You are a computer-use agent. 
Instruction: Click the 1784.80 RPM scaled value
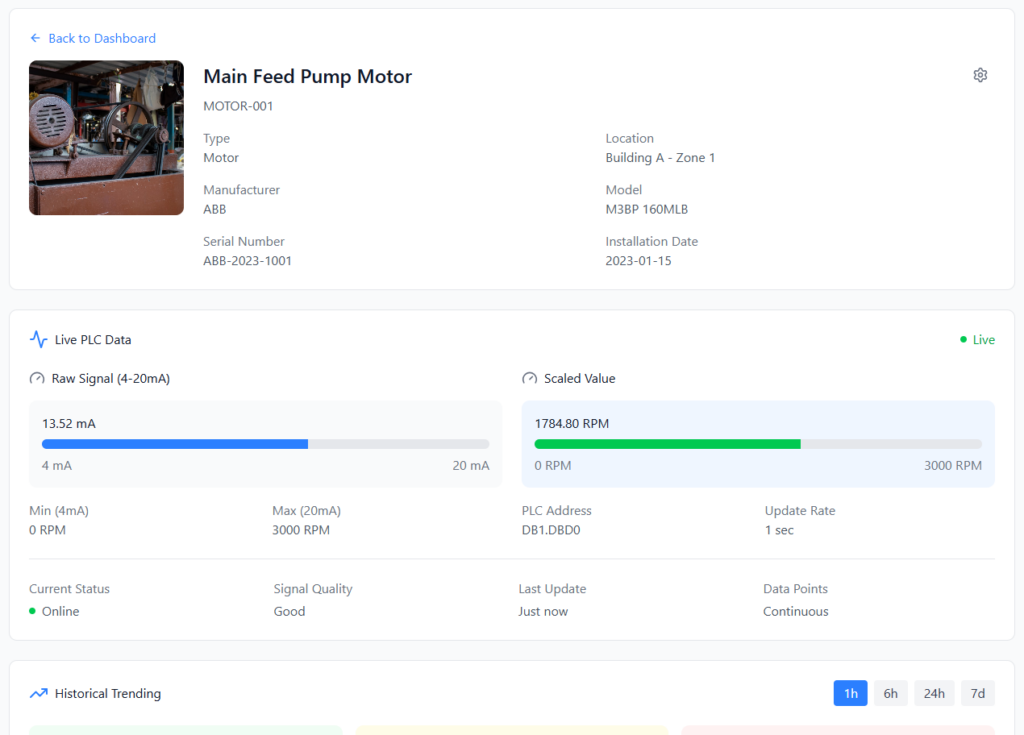[571, 423]
